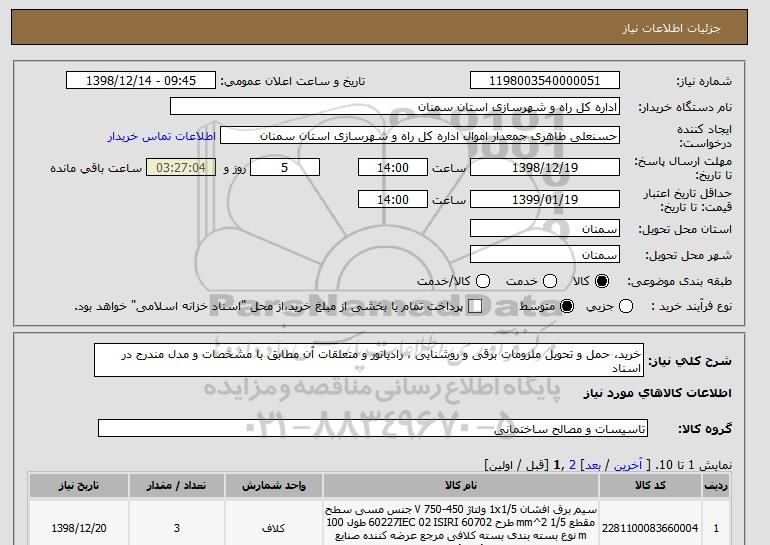Click the نام دستگاه خریدار field
Viewport: 770px width, 545px height.
tap(395, 107)
